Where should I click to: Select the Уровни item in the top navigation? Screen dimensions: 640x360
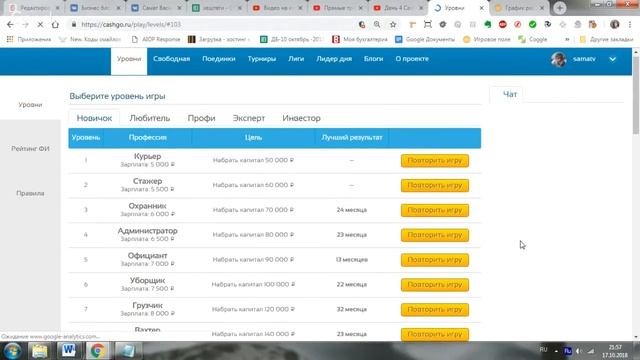pos(129,61)
